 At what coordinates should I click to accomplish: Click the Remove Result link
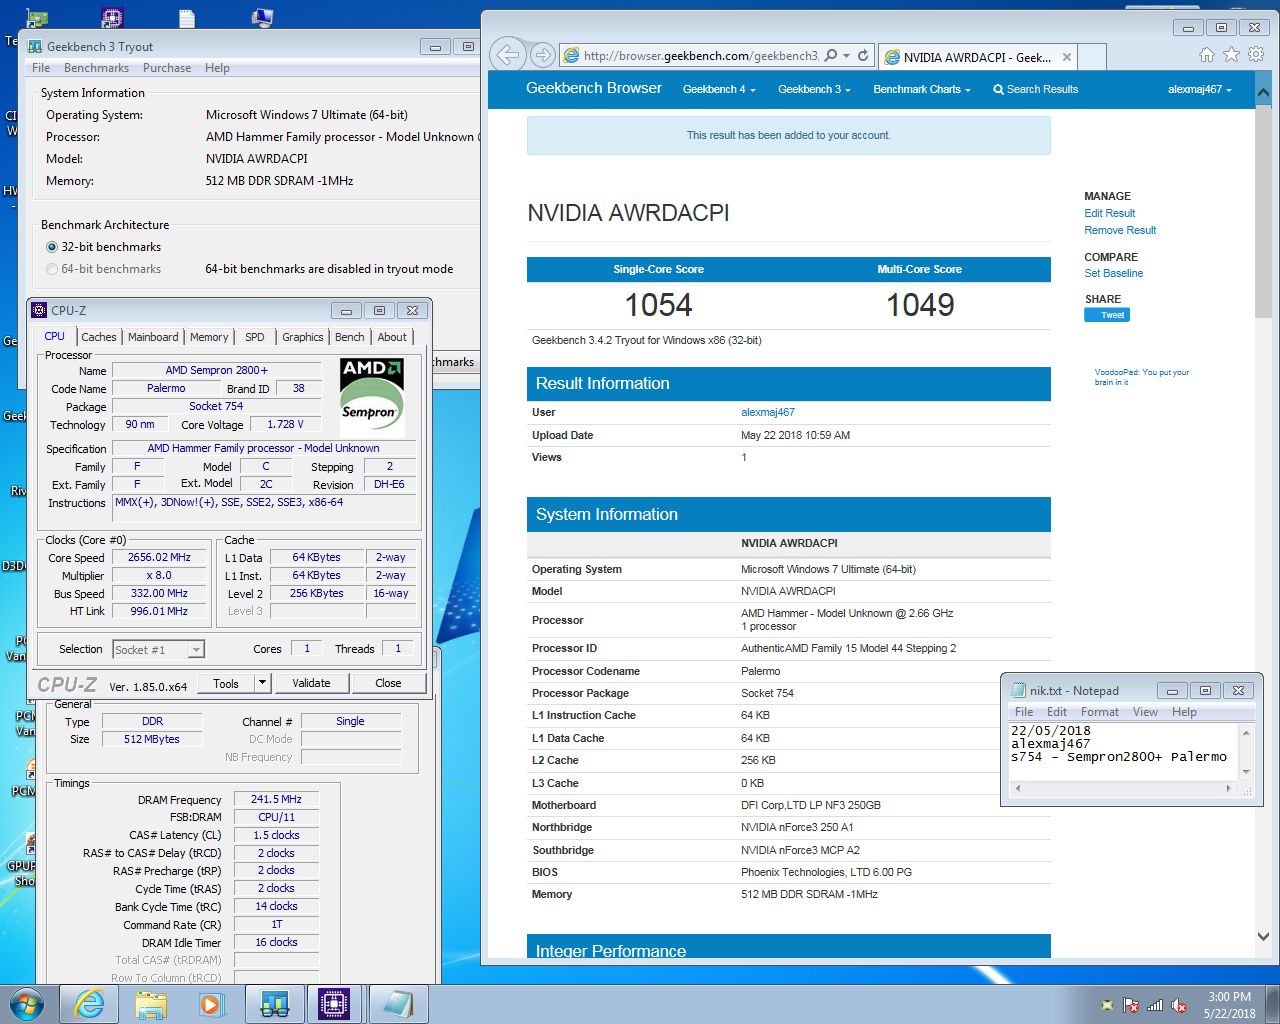(x=1120, y=230)
